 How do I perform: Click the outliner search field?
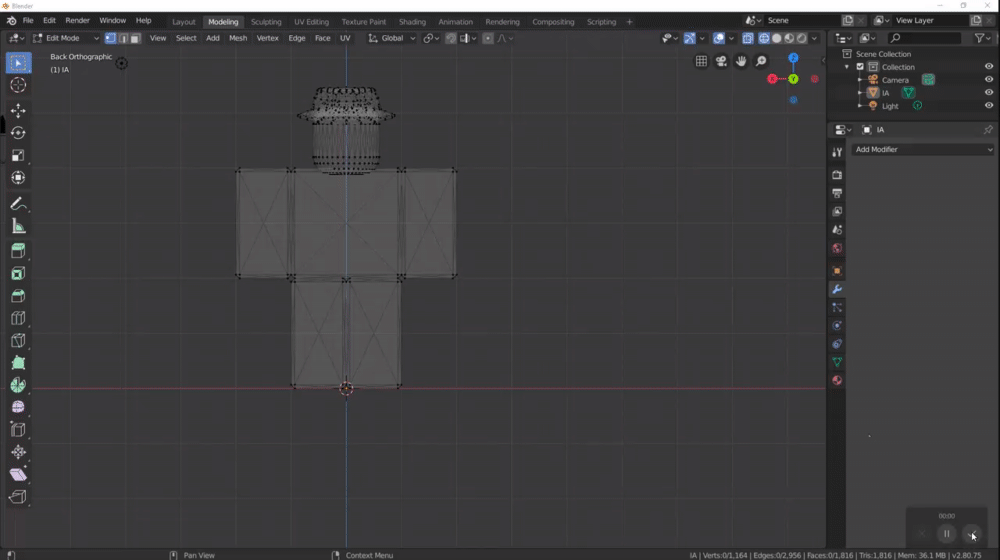[923, 38]
